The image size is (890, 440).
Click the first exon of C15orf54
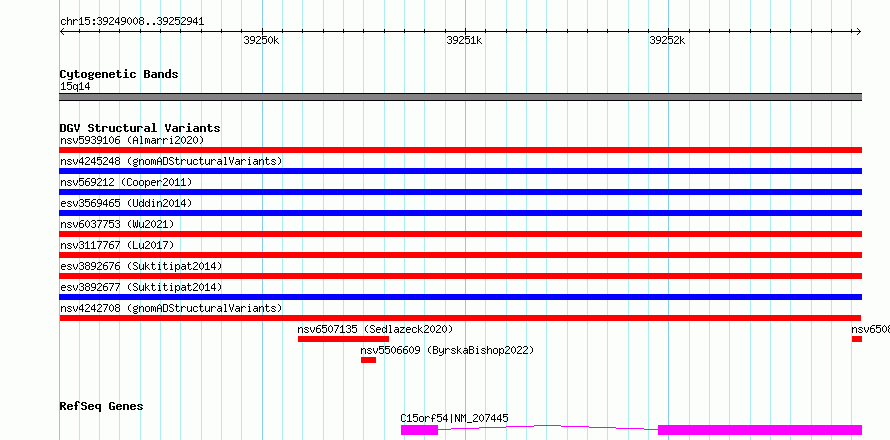(419, 430)
